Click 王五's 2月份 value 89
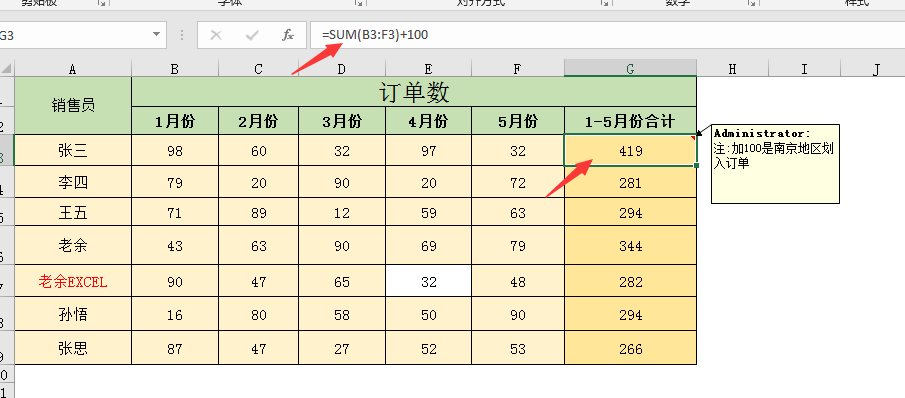Screen dimensions: 905x398 (258, 212)
